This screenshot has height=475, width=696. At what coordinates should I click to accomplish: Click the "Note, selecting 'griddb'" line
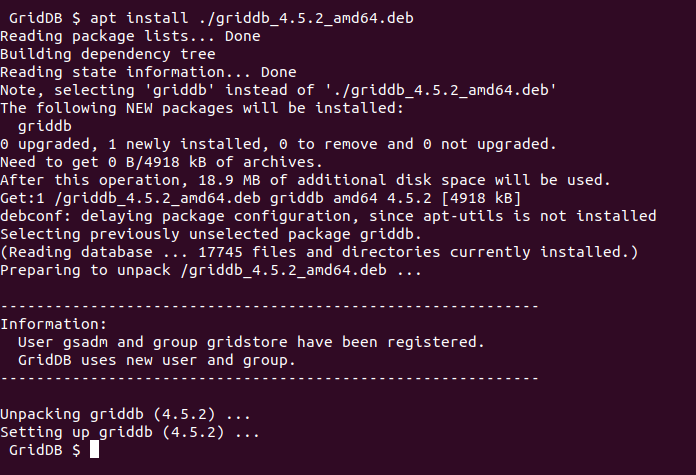click(278, 90)
